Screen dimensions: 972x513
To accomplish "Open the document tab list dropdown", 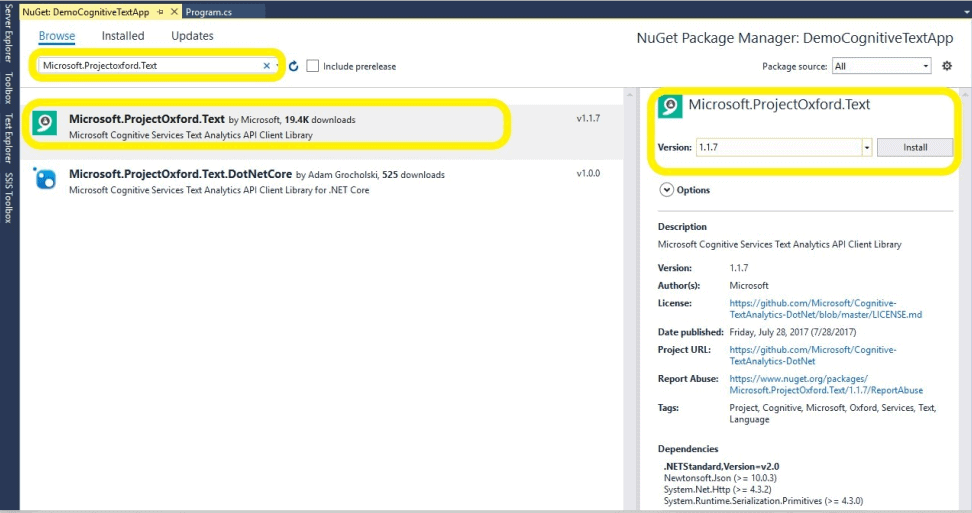I will coord(966,12).
